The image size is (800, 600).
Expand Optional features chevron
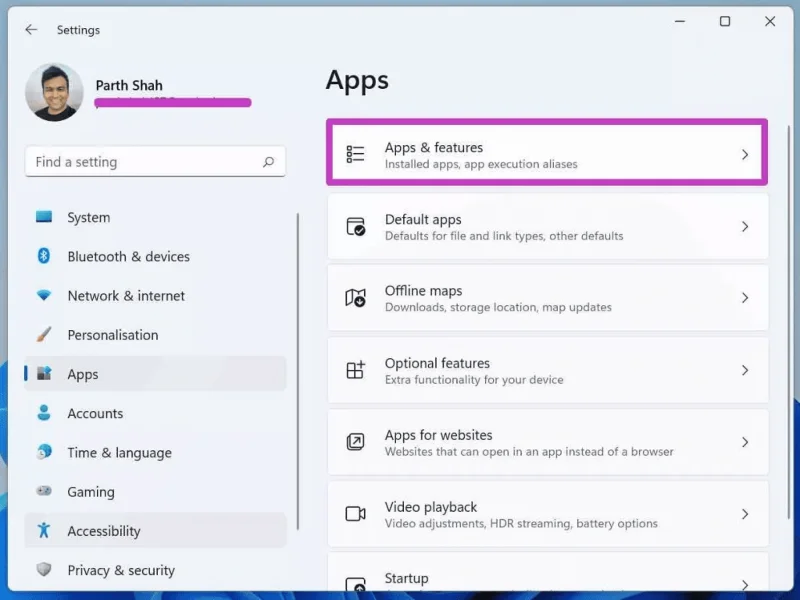coord(745,370)
